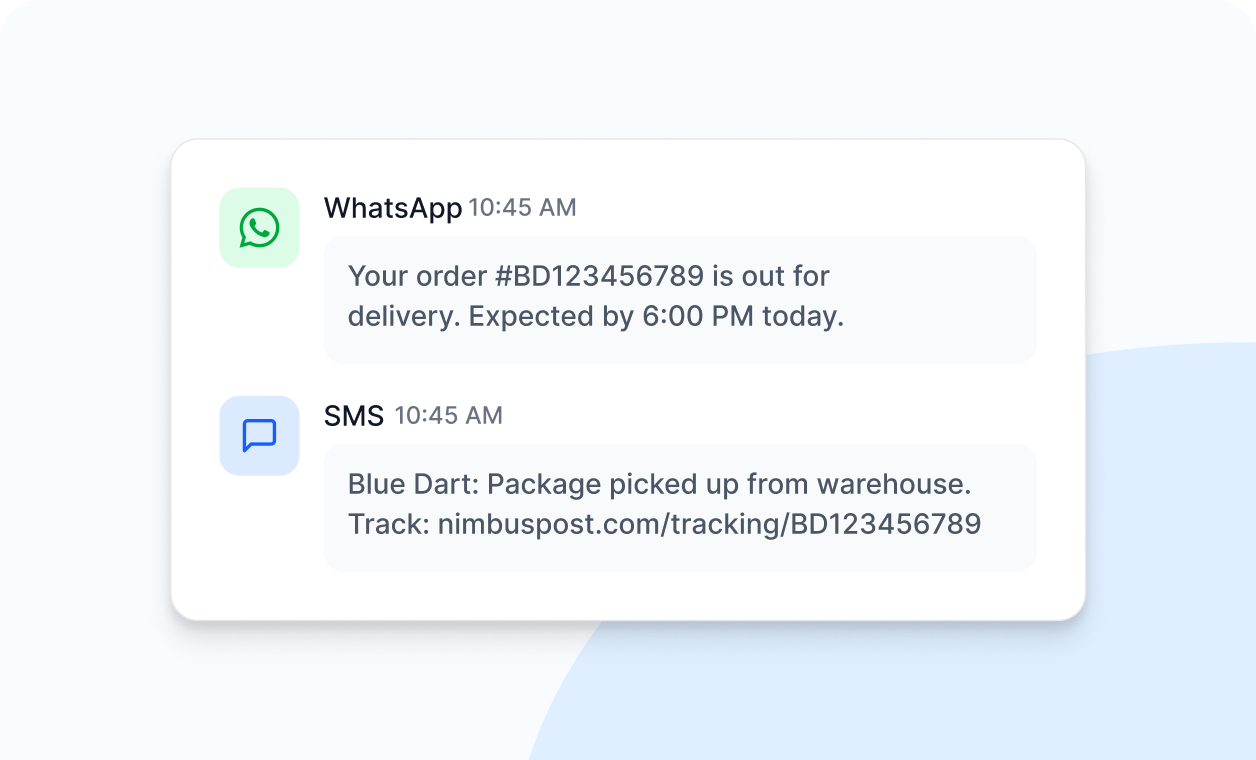Viewport: 1256px width, 760px height.
Task: Click the green WhatsApp logo icon
Action: pyautogui.click(x=259, y=228)
